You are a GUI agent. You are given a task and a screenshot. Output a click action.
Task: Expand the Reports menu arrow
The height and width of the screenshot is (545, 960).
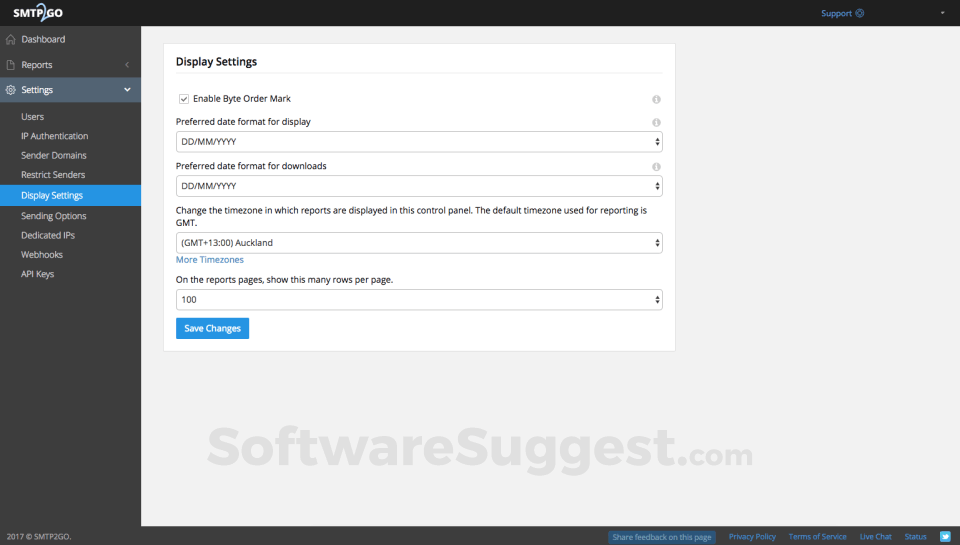point(127,65)
